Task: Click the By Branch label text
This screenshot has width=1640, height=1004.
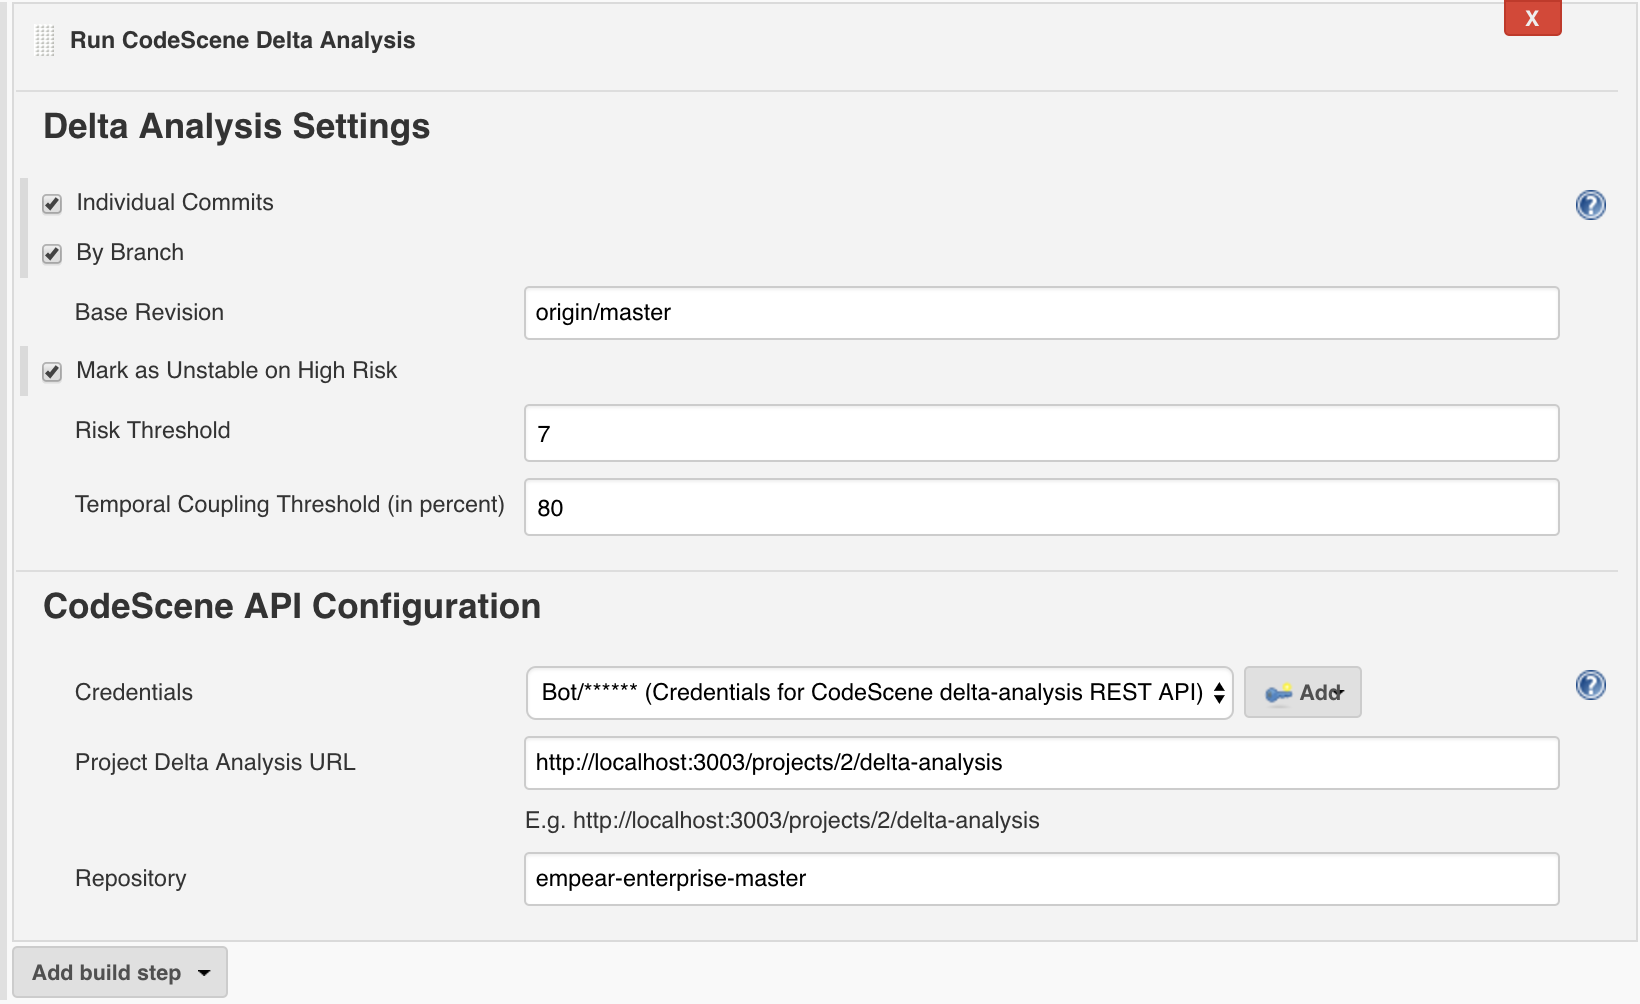Action: [x=130, y=253]
